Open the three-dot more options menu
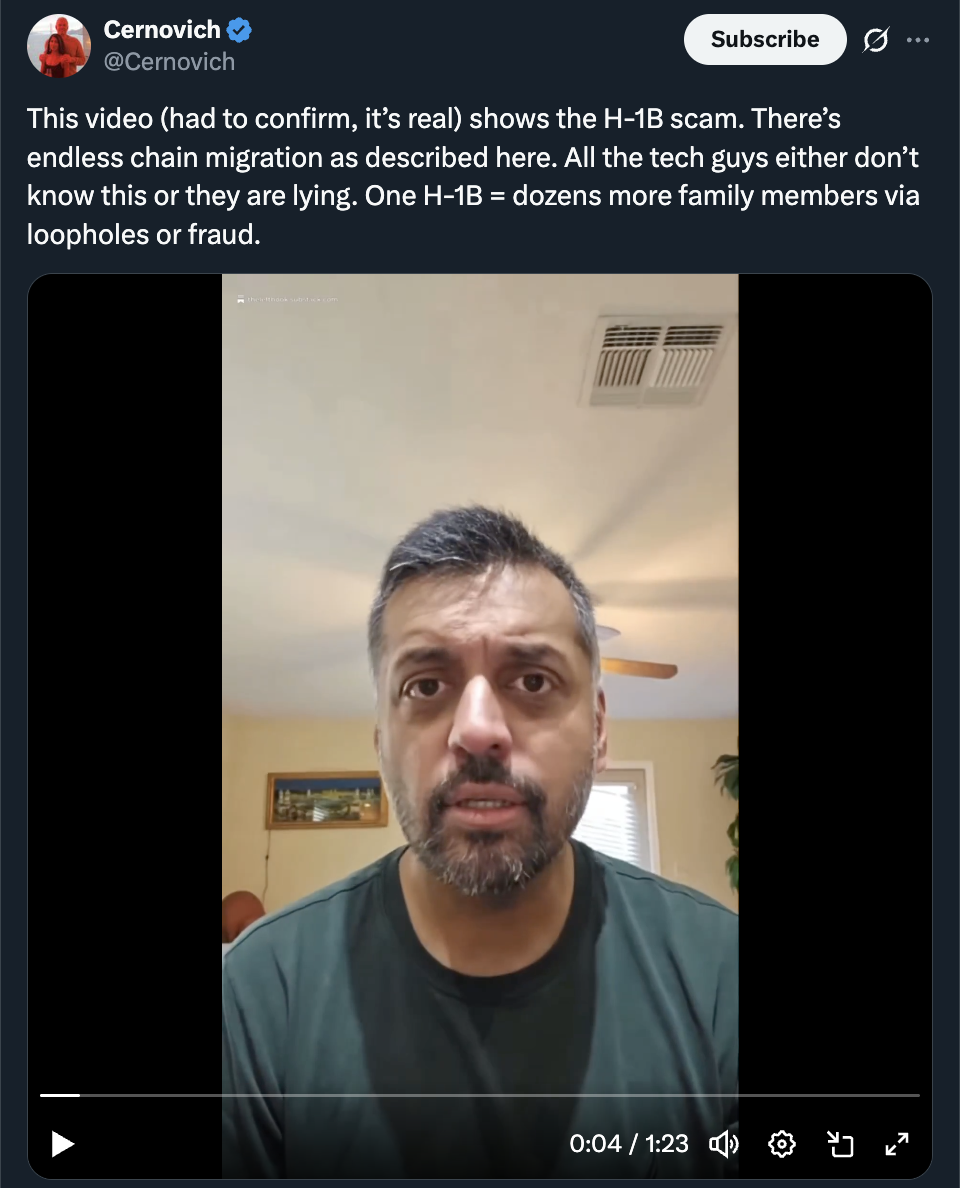960x1188 pixels. click(x=918, y=39)
